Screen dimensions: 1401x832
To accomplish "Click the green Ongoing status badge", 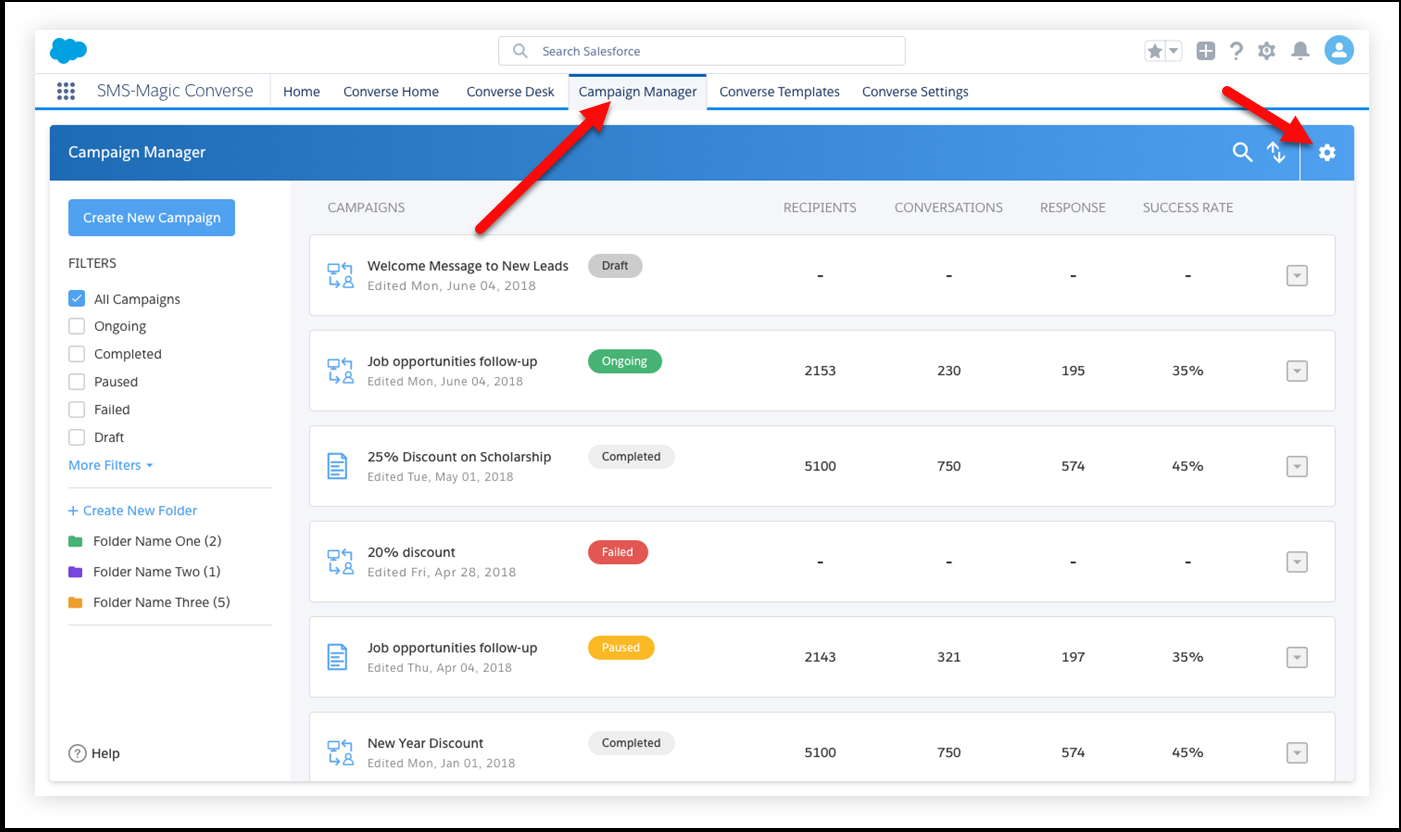I will pyautogui.click(x=625, y=361).
